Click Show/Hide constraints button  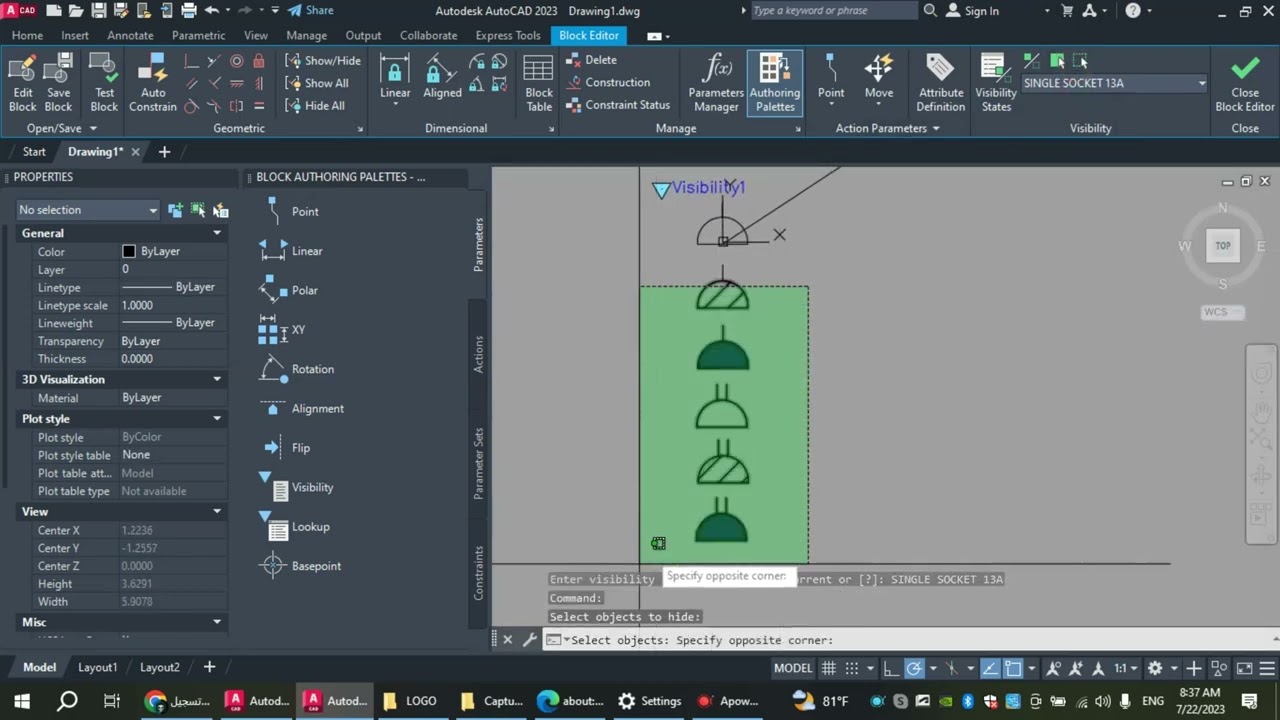[x=323, y=60]
